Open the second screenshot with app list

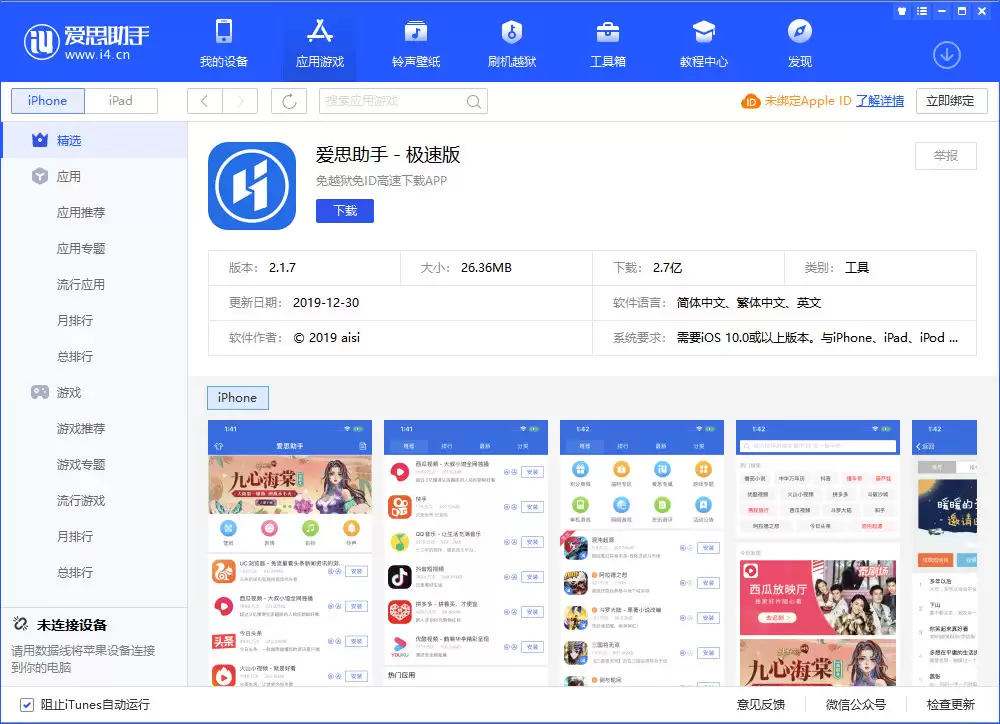[466, 552]
